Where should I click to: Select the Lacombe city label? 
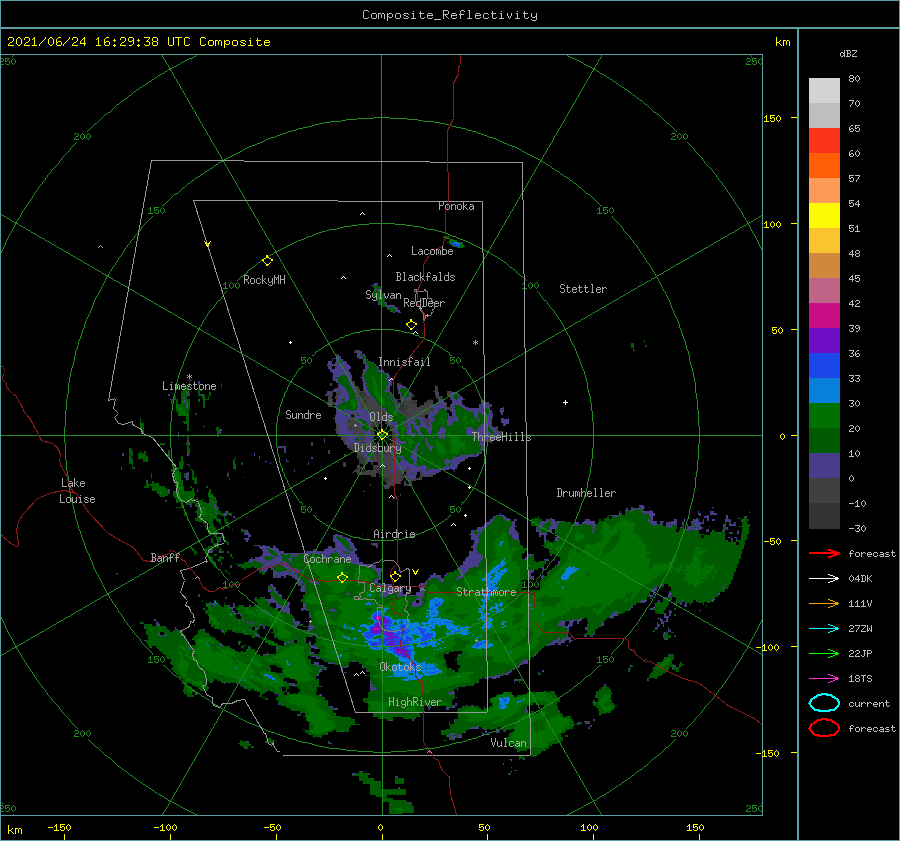pyautogui.click(x=432, y=251)
